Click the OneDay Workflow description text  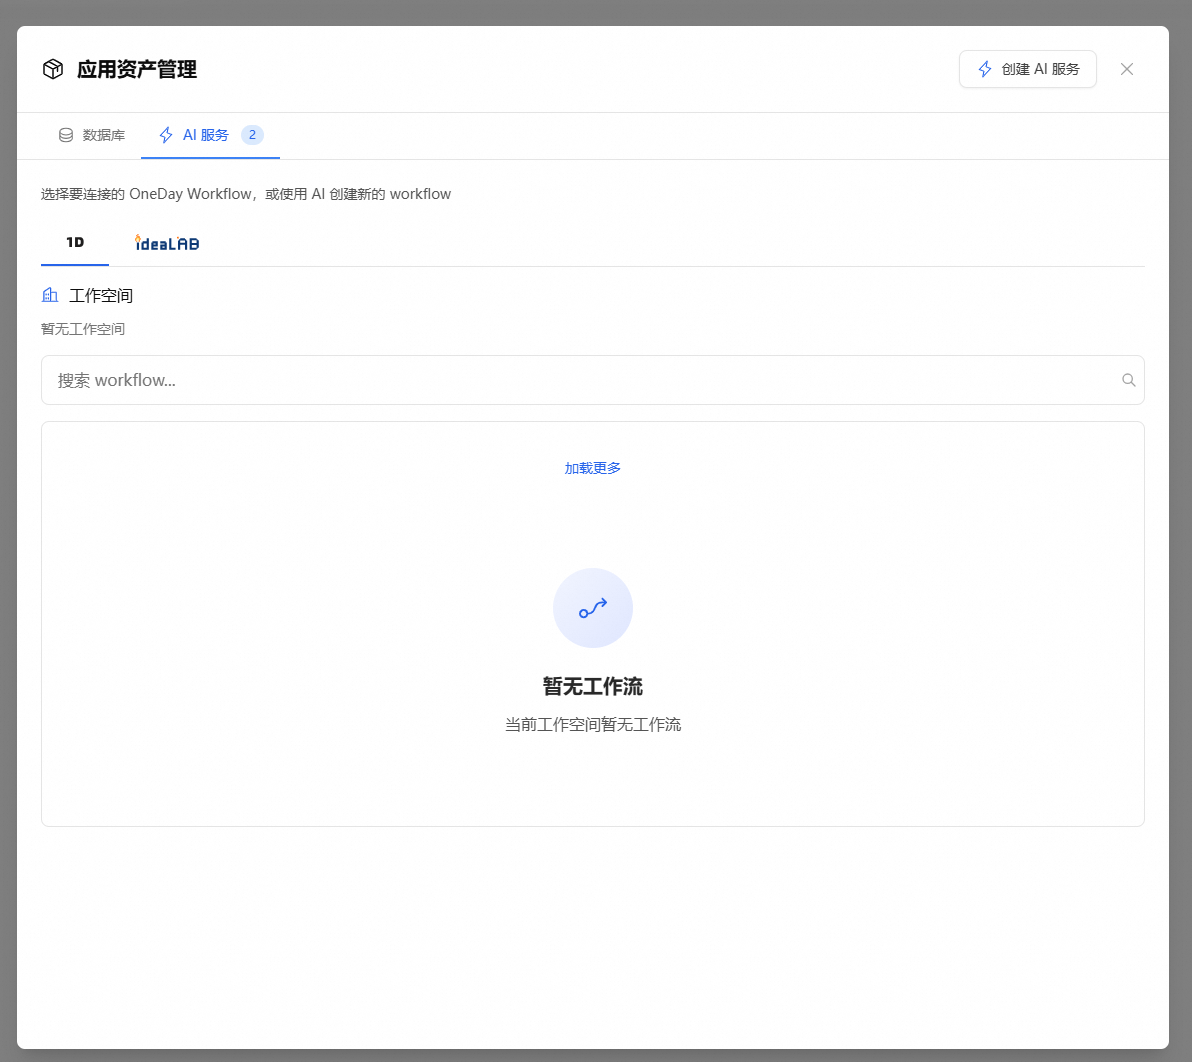[246, 194]
